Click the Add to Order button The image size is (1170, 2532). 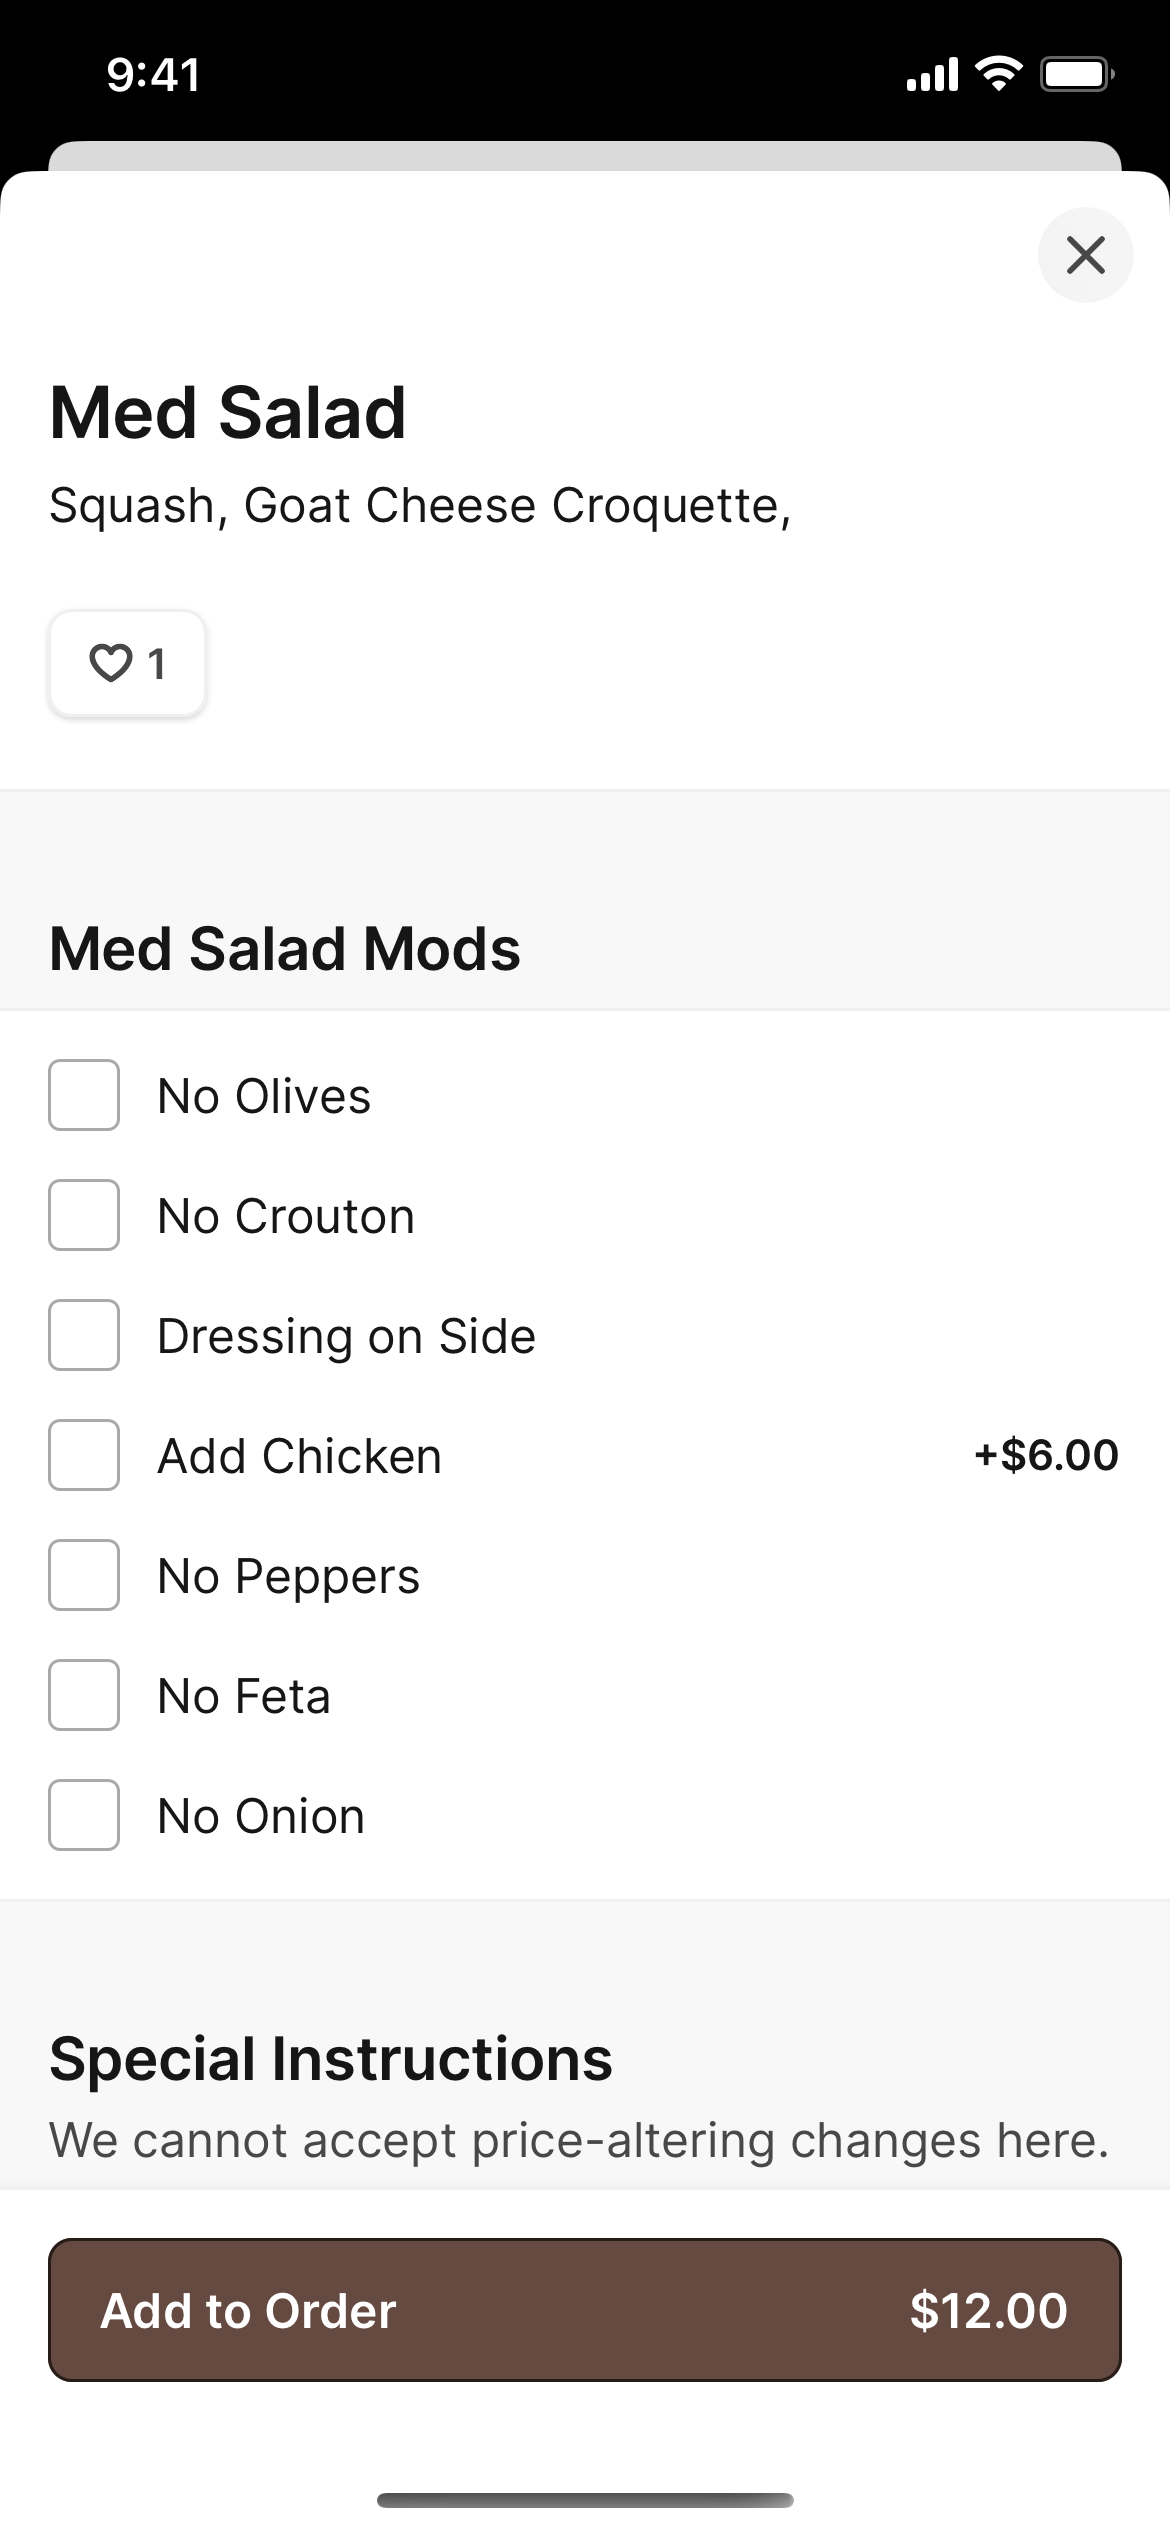click(x=585, y=2310)
